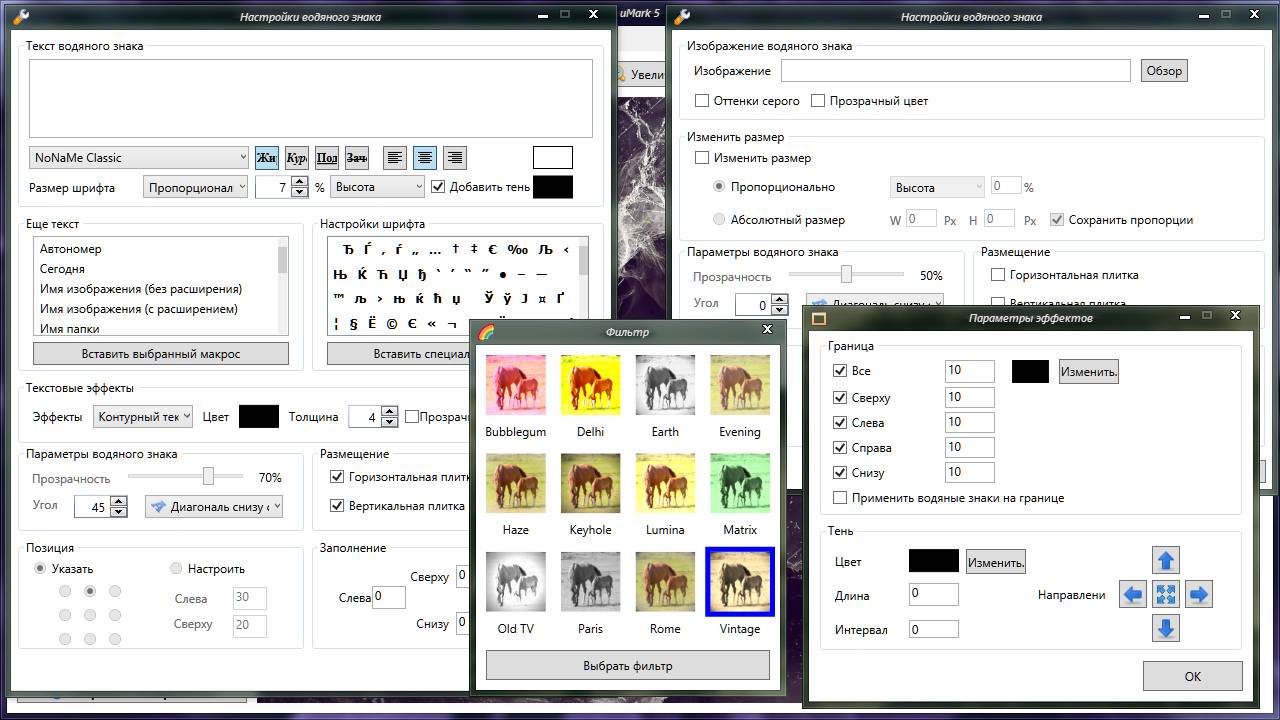Viewport: 1280px width, 720px height.
Task: Select the Matrix filter thumbnail
Action: click(740, 484)
